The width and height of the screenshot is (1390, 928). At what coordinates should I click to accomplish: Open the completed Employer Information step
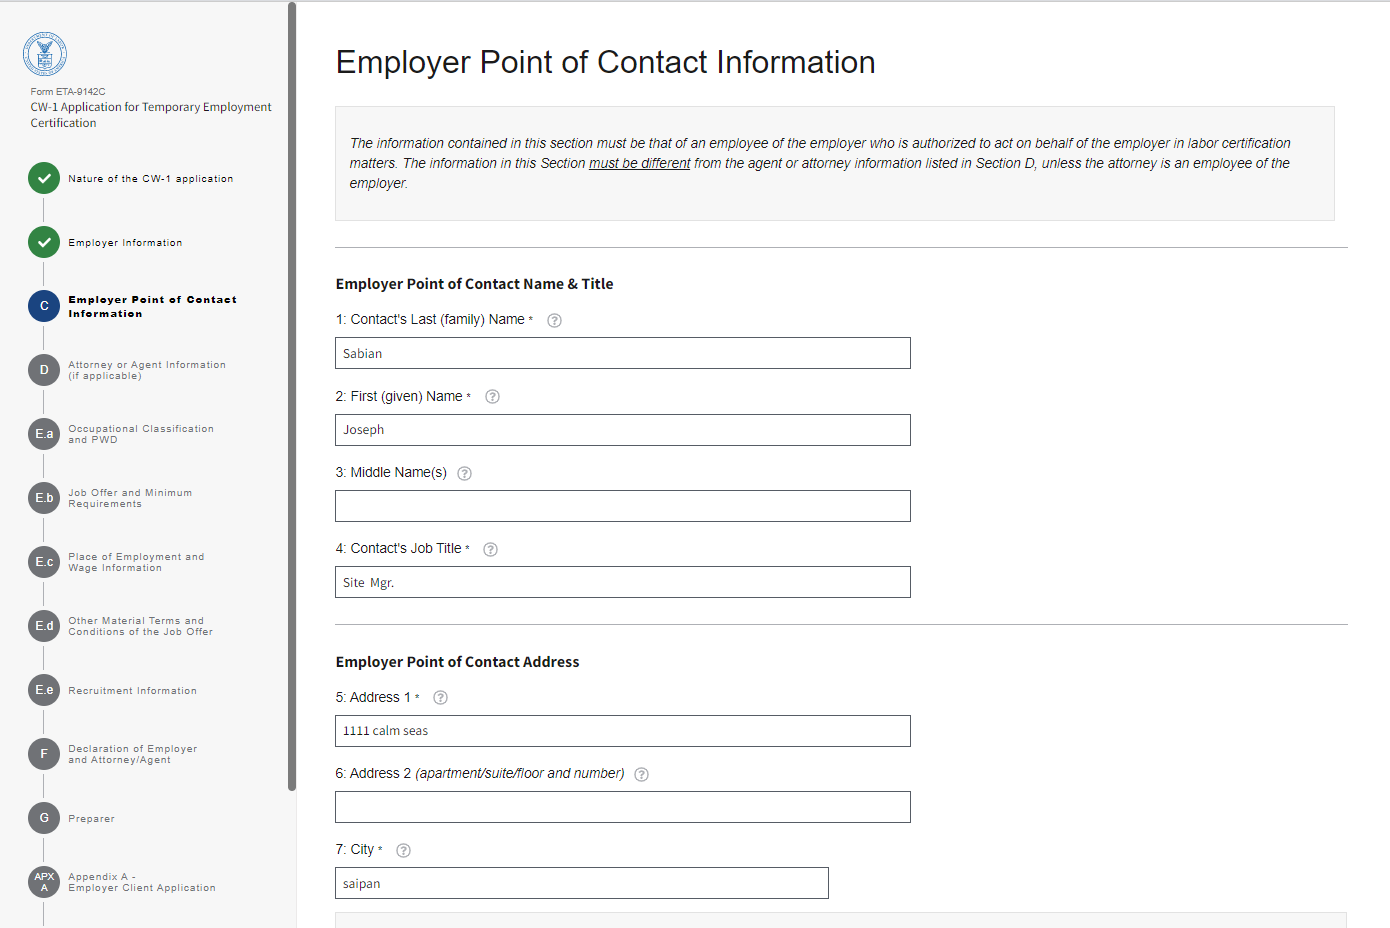coord(44,243)
